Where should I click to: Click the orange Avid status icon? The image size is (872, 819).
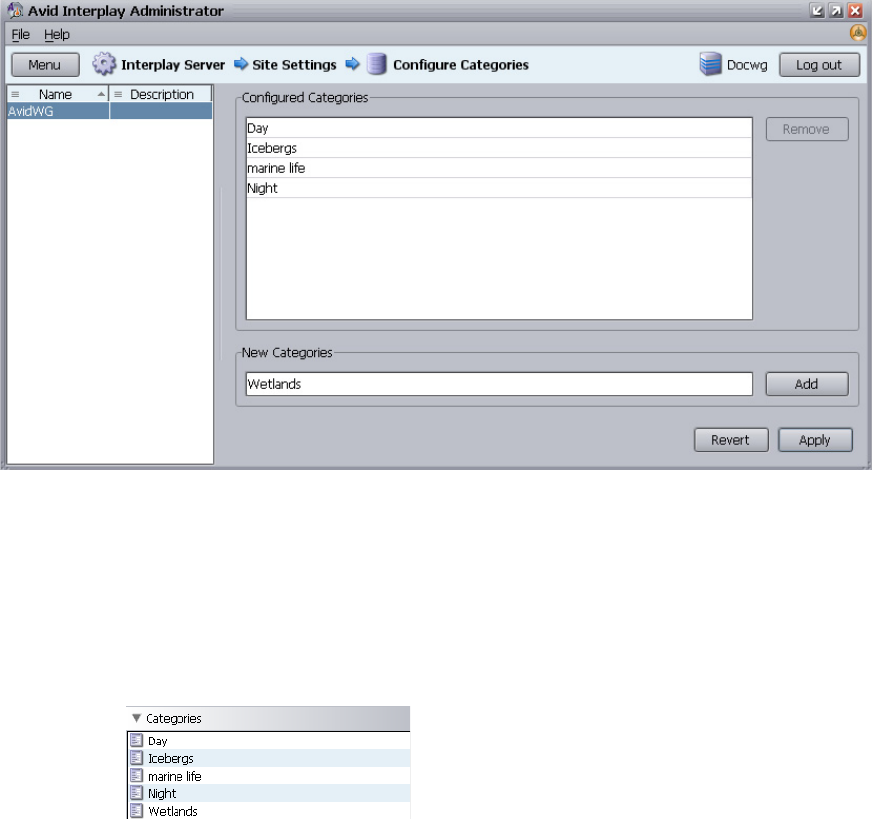pyautogui.click(x=858, y=33)
